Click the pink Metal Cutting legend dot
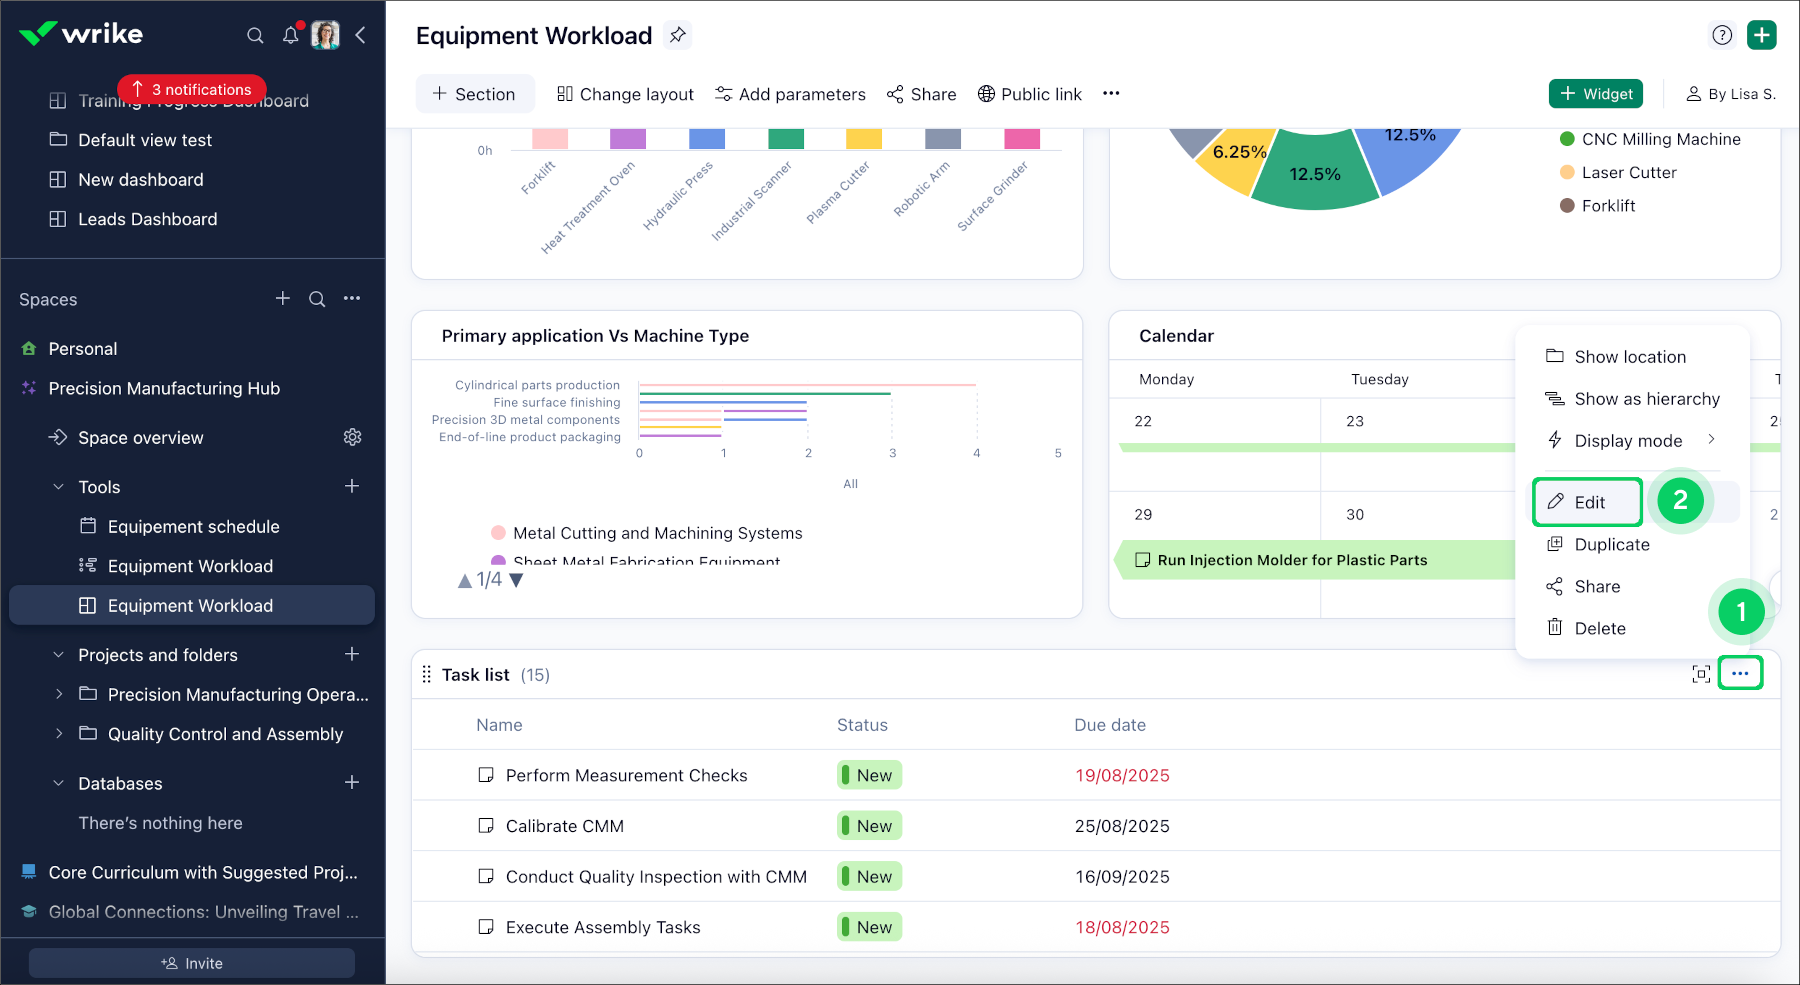The height and width of the screenshot is (985, 1800). pyautogui.click(x=498, y=533)
